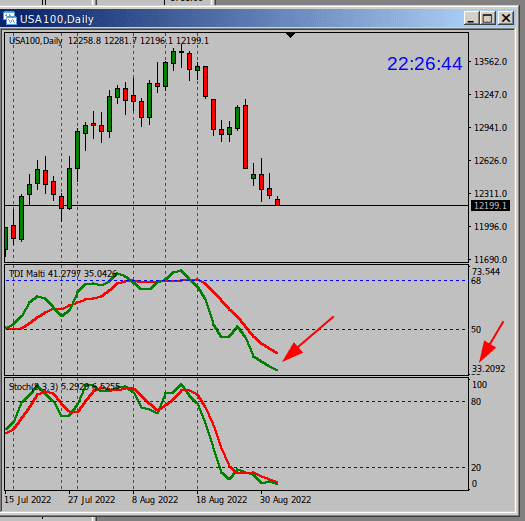The width and height of the screenshot is (525, 521).
Task: Click the 12941.0 price scale label
Action: (490, 128)
